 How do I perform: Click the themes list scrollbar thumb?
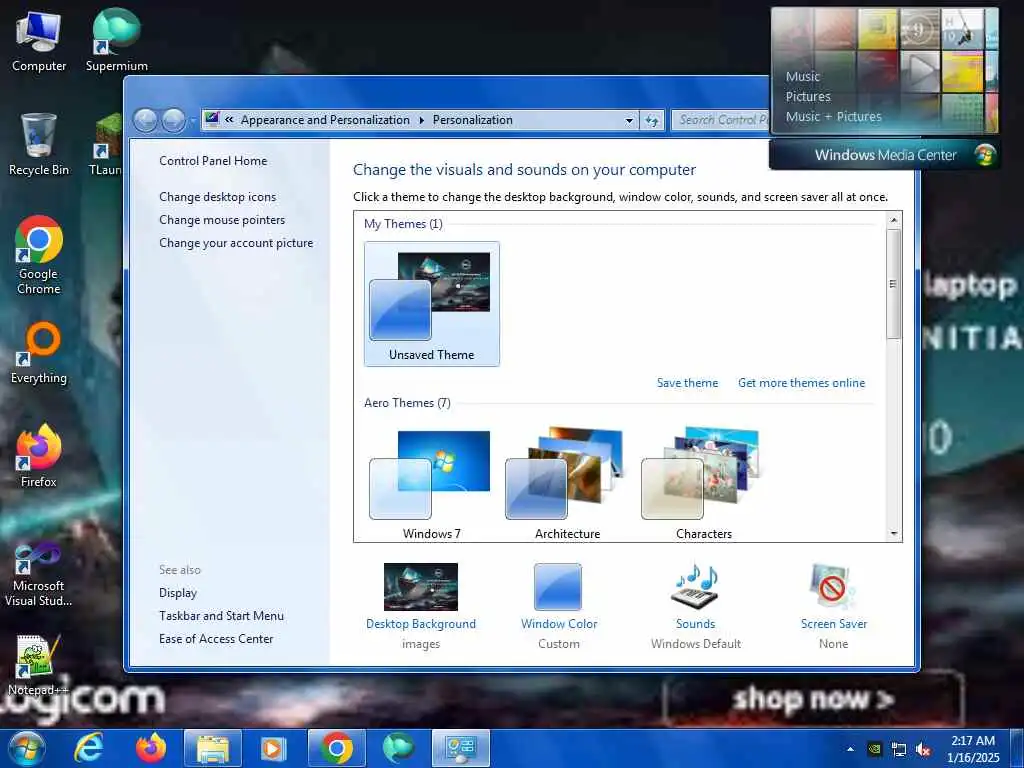point(893,284)
